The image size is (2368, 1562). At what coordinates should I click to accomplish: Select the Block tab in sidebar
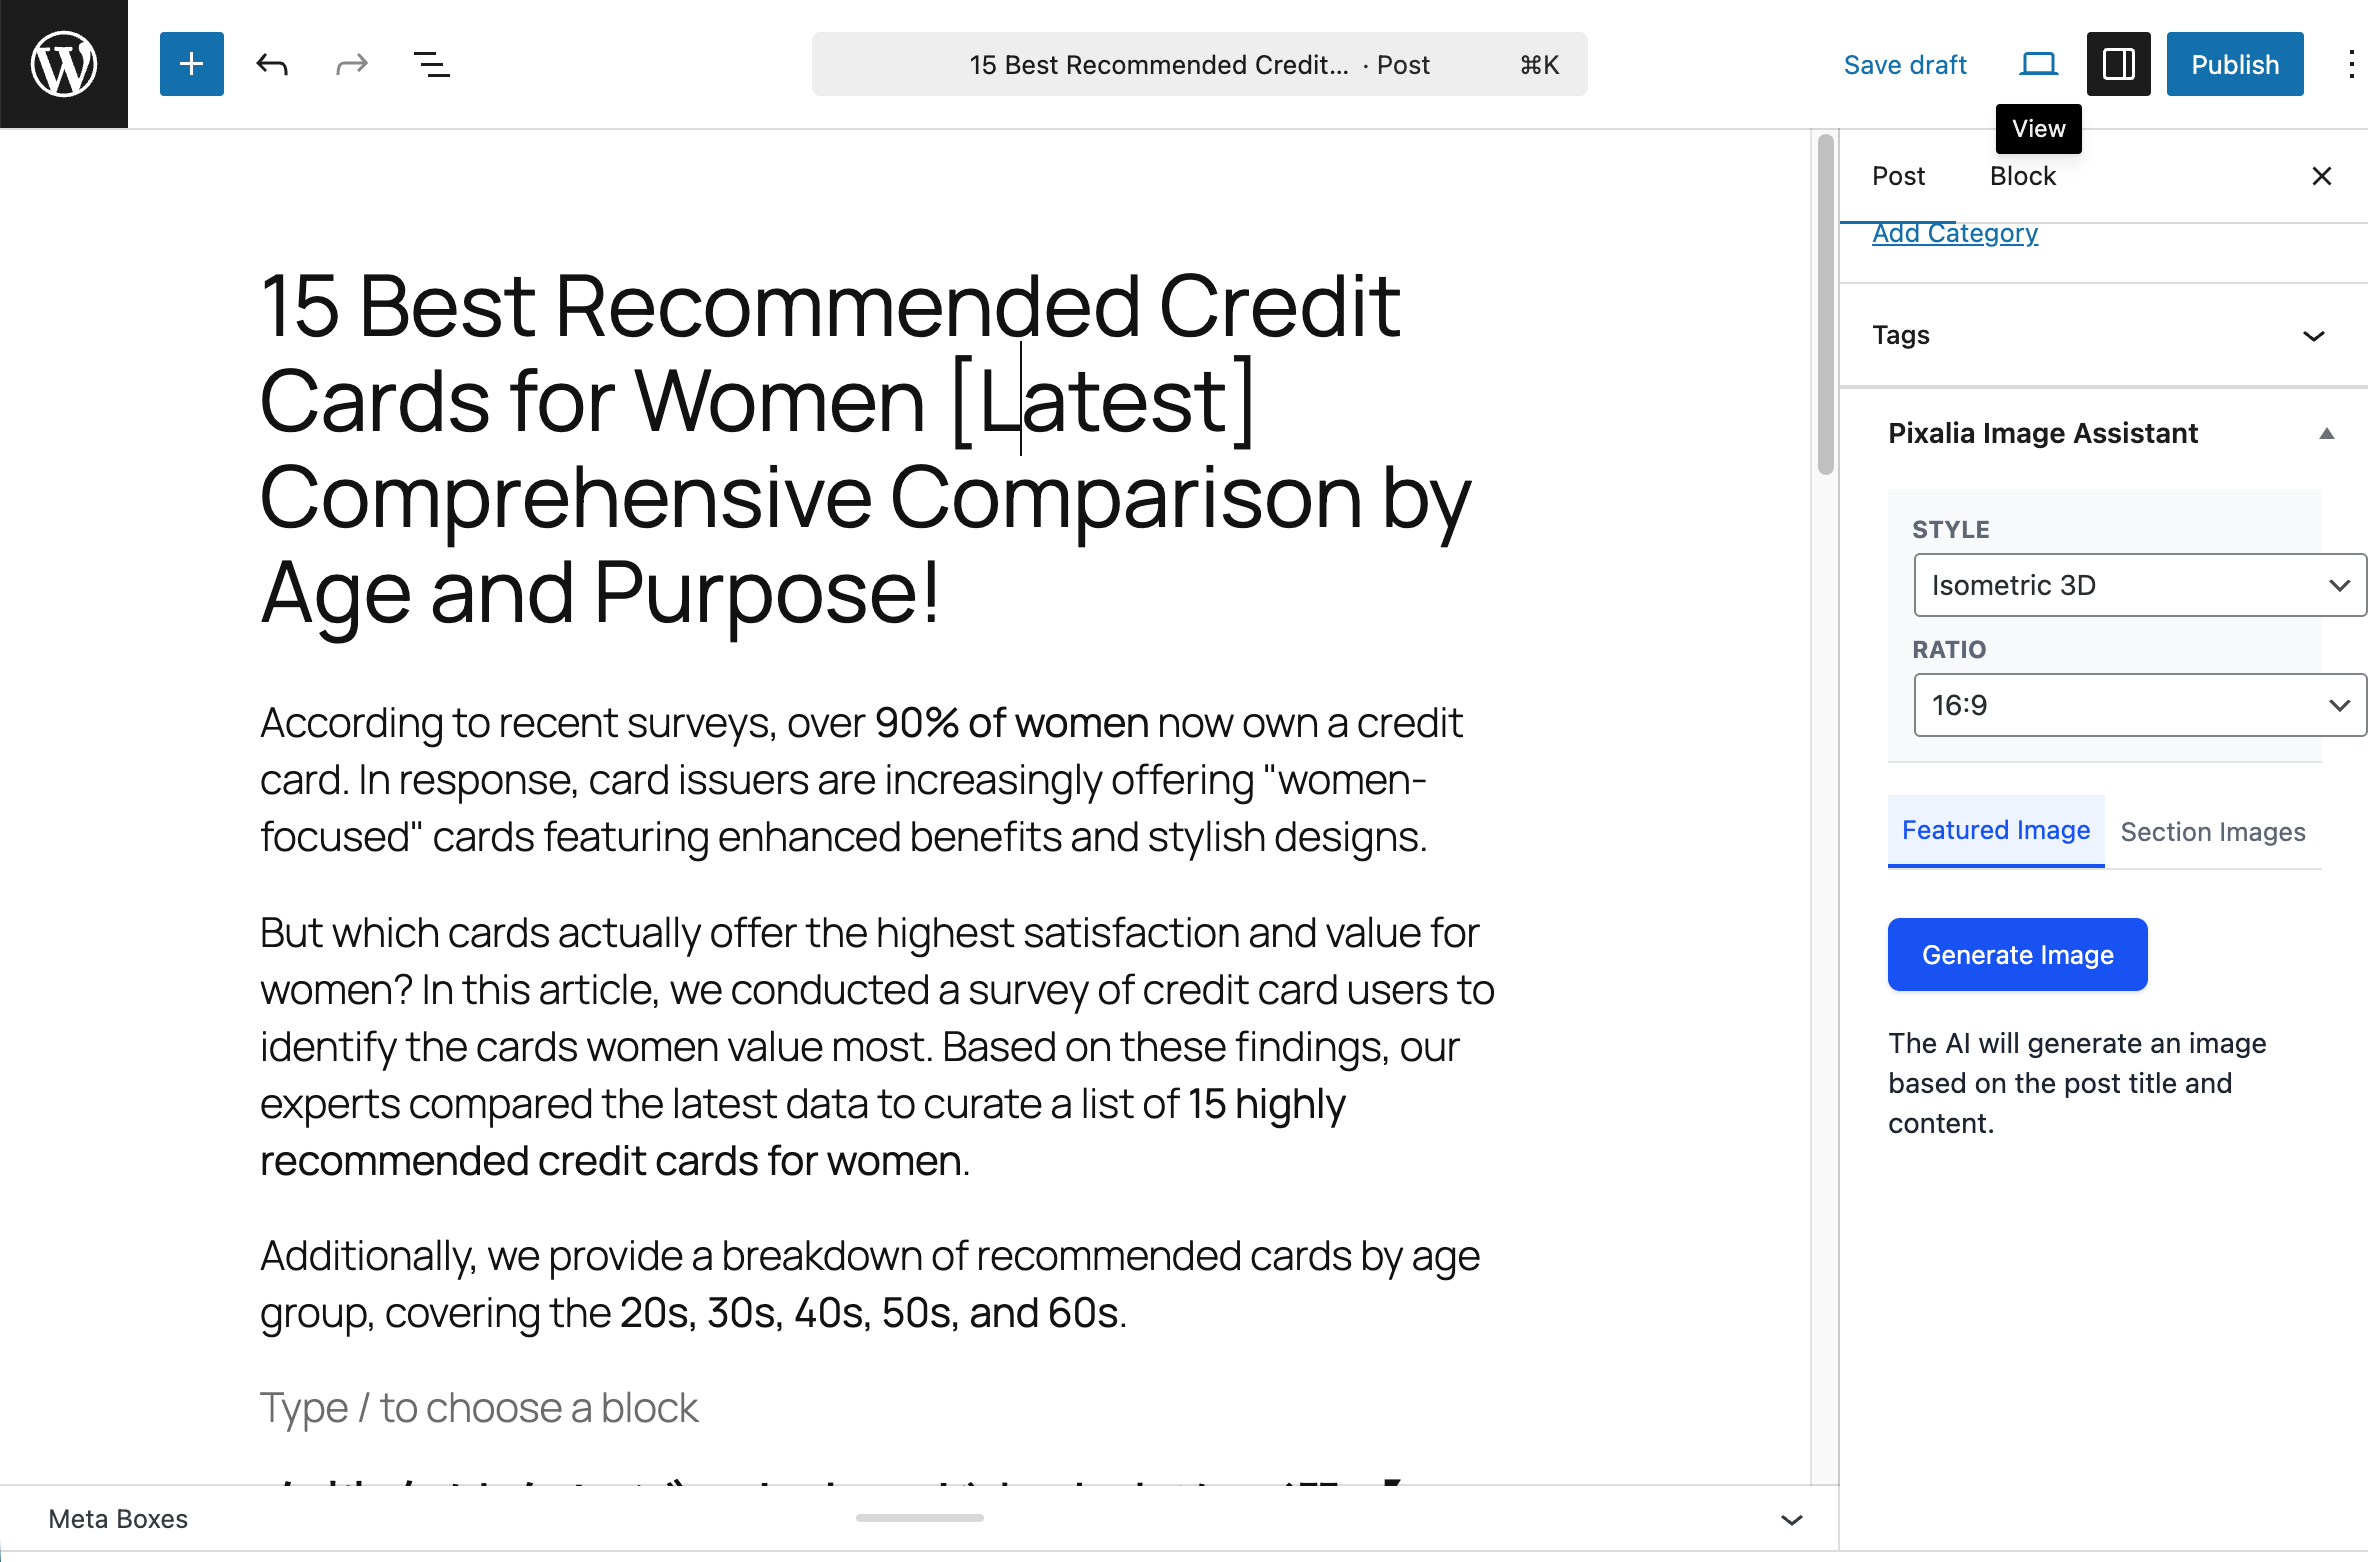2022,176
